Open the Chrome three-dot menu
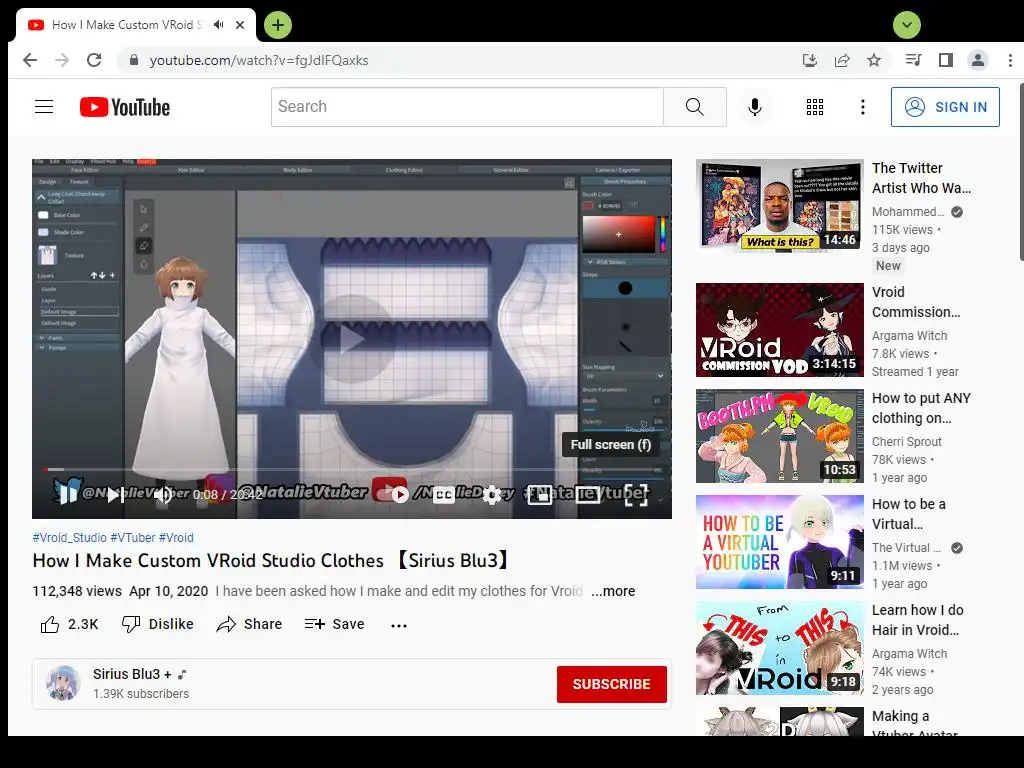1024x768 pixels. (1010, 60)
